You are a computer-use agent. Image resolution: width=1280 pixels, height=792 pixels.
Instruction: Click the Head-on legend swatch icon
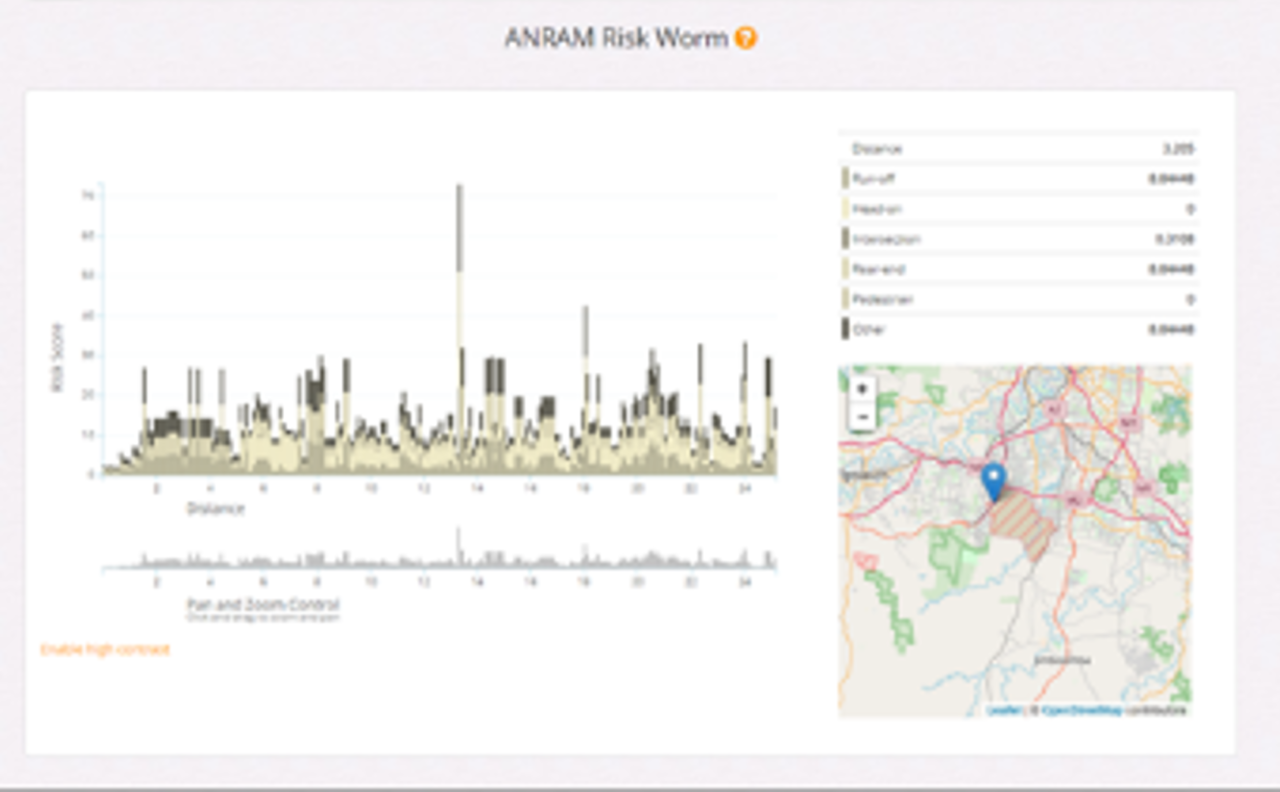pyautogui.click(x=845, y=208)
